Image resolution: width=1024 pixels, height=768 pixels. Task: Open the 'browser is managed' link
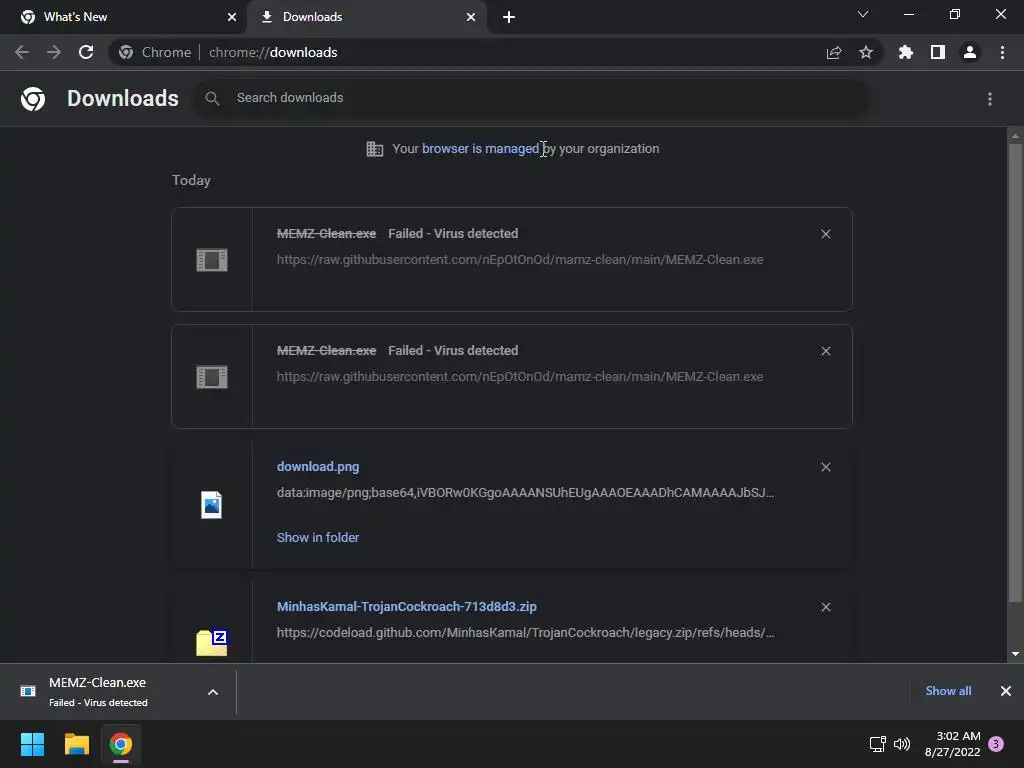tap(480, 149)
